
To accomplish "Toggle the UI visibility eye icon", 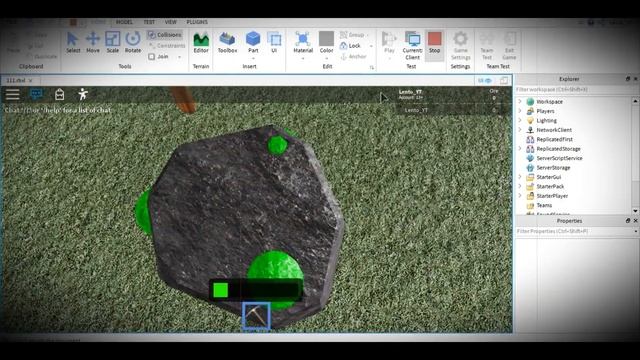I will tap(484, 80).
